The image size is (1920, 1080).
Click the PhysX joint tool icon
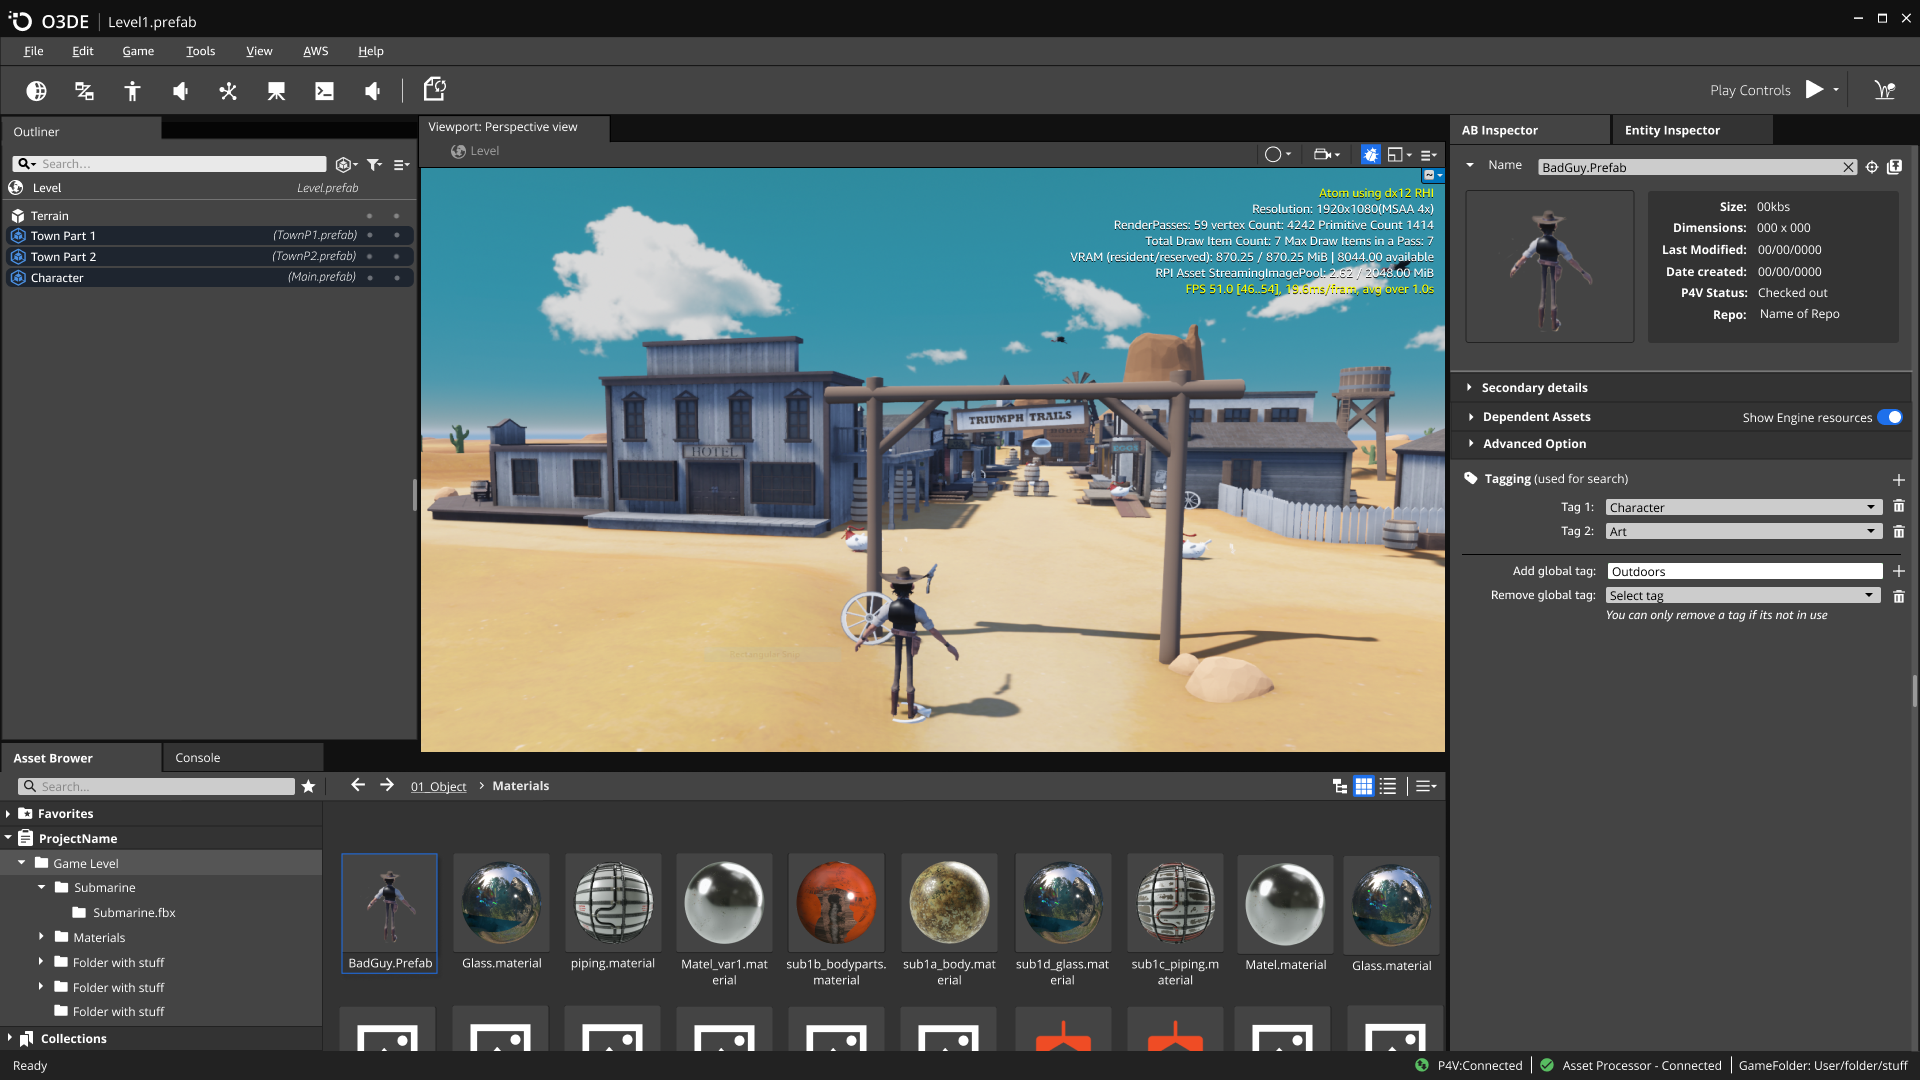228,90
